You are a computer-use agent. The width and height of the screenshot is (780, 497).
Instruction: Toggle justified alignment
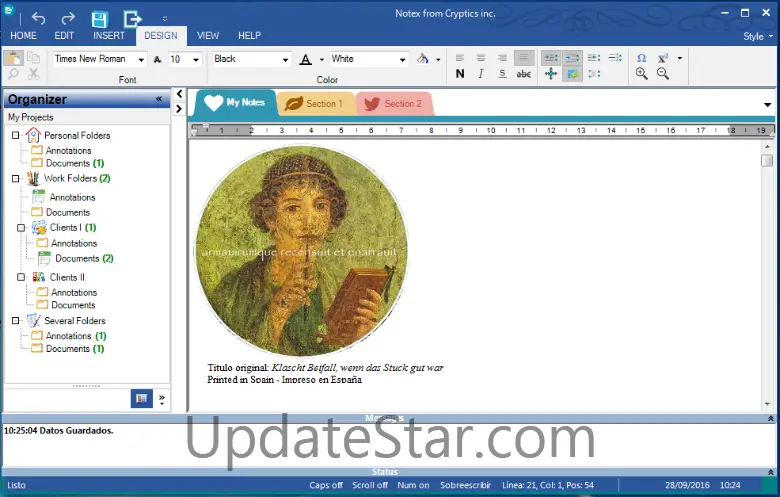point(524,58)
